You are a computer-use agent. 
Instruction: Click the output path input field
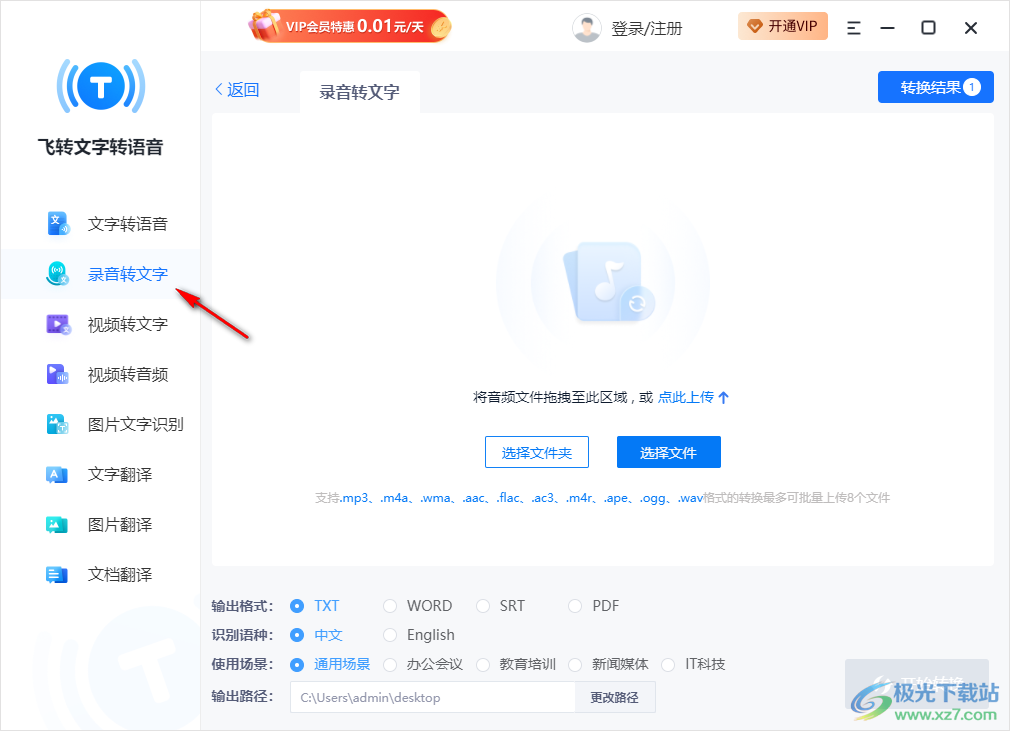432,698
